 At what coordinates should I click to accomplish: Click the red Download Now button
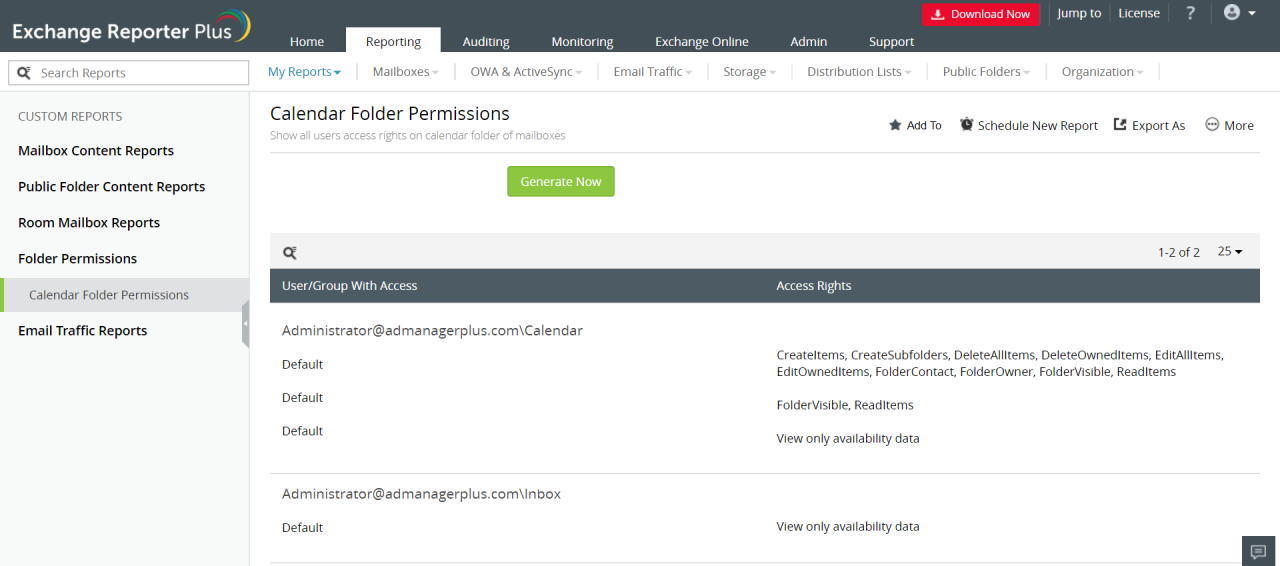coord(981,14)
